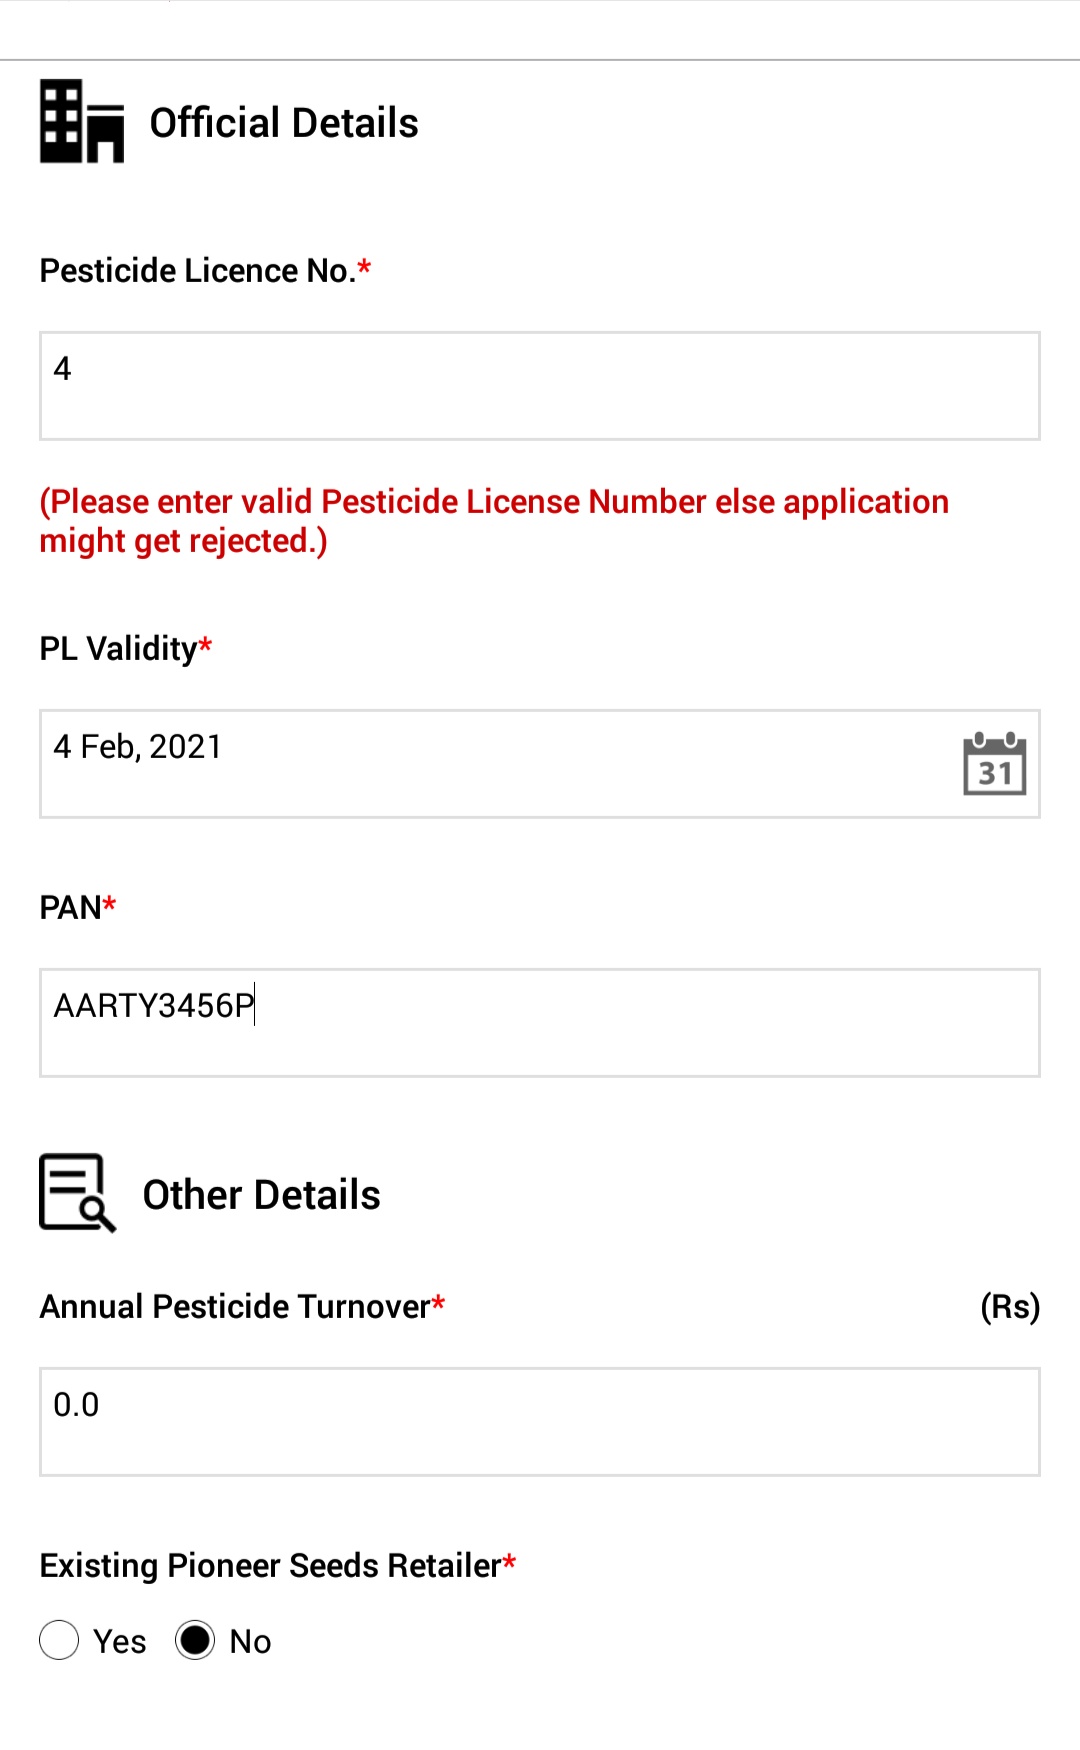Focus the Pesticide Licence No. input field

540,386
